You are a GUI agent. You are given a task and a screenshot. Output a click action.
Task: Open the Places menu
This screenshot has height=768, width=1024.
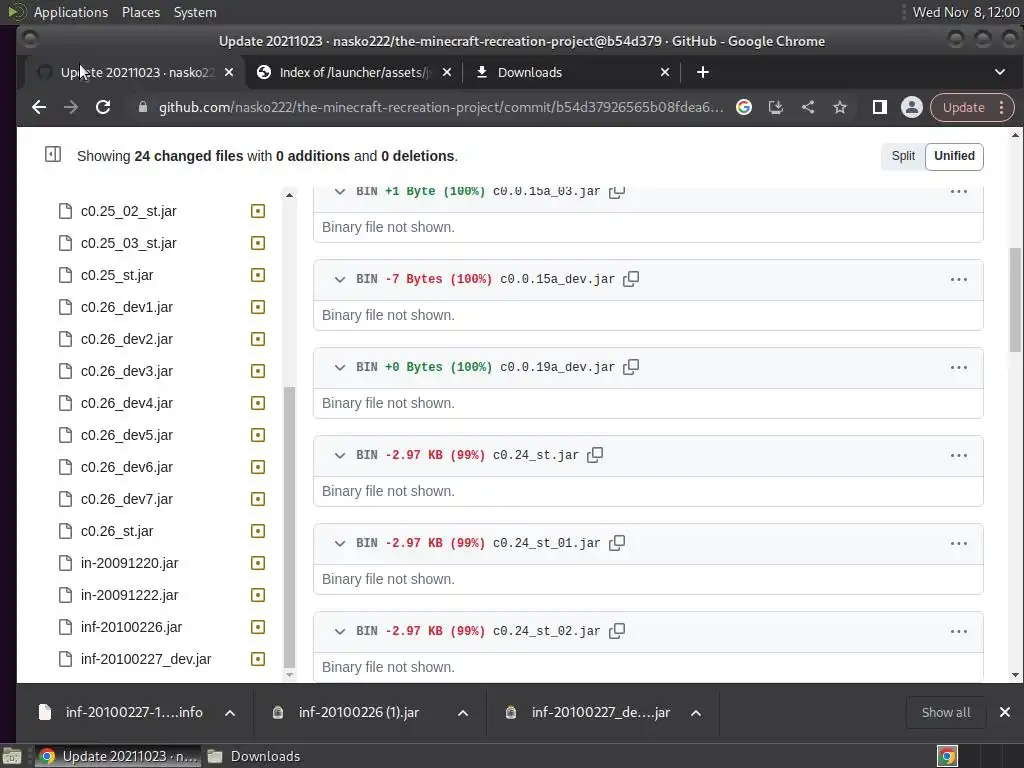(141, 12)
